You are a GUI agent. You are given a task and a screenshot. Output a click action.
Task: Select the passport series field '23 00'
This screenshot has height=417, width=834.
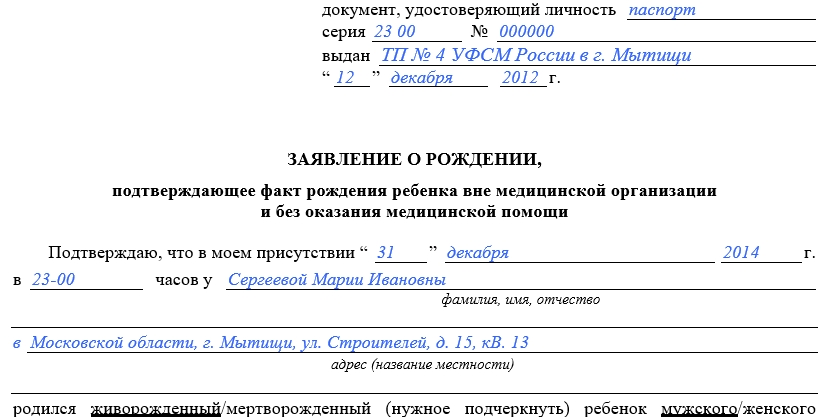(x=393, y=32)
